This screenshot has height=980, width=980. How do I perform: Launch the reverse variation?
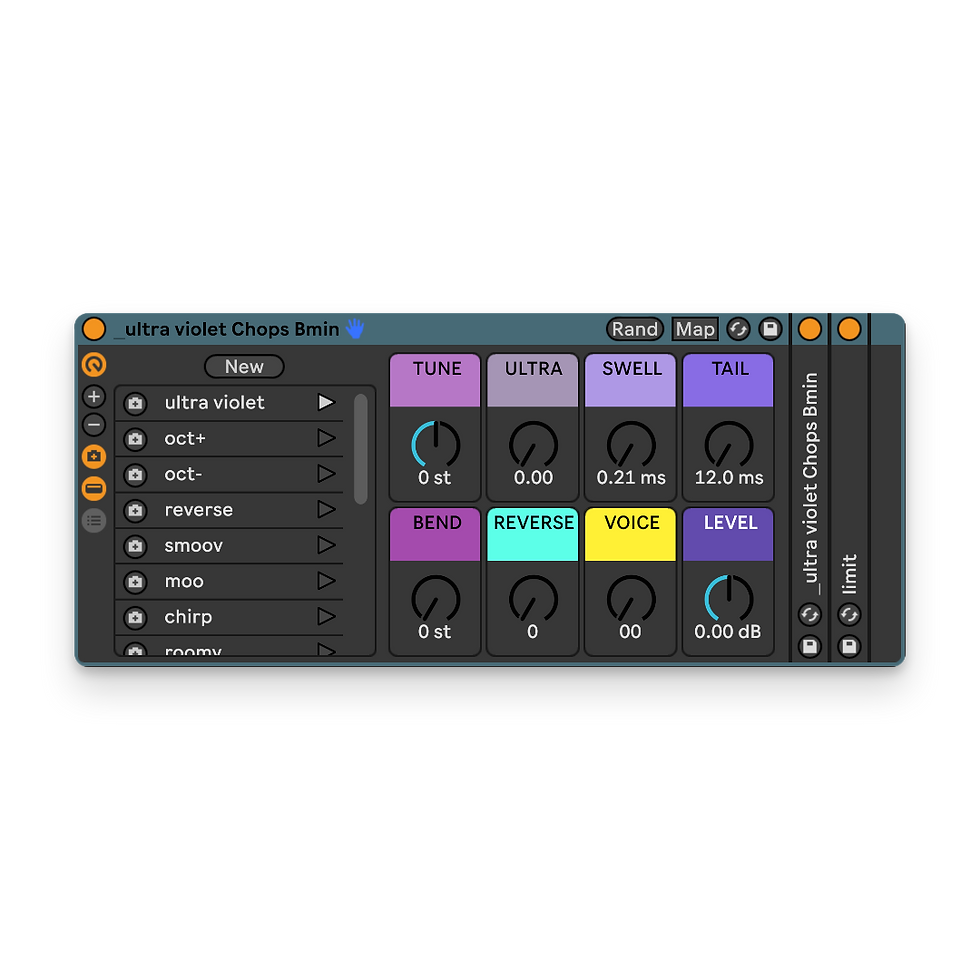pyautogui.click(x=326, y=509)
